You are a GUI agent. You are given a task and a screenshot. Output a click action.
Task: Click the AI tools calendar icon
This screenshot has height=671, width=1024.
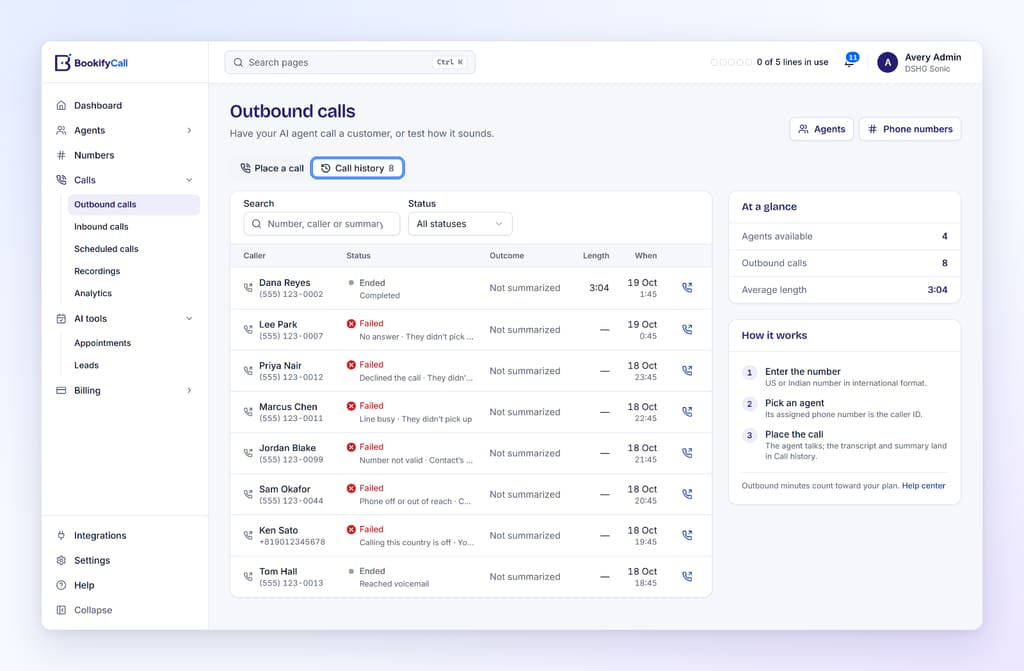point(61,318)
